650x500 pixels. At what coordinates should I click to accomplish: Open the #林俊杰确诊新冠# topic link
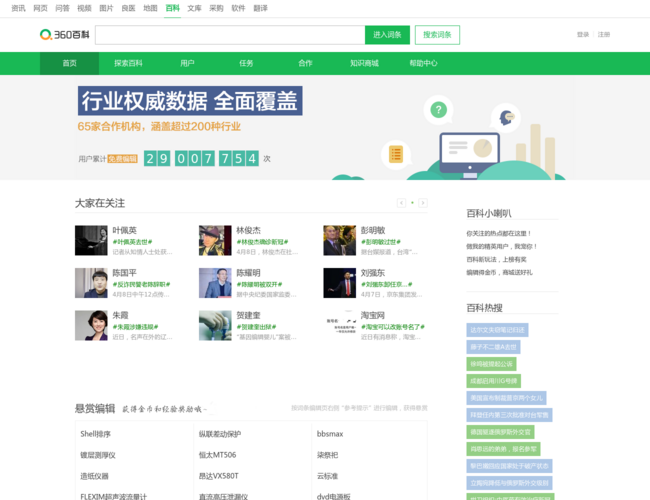coord(262,242)
